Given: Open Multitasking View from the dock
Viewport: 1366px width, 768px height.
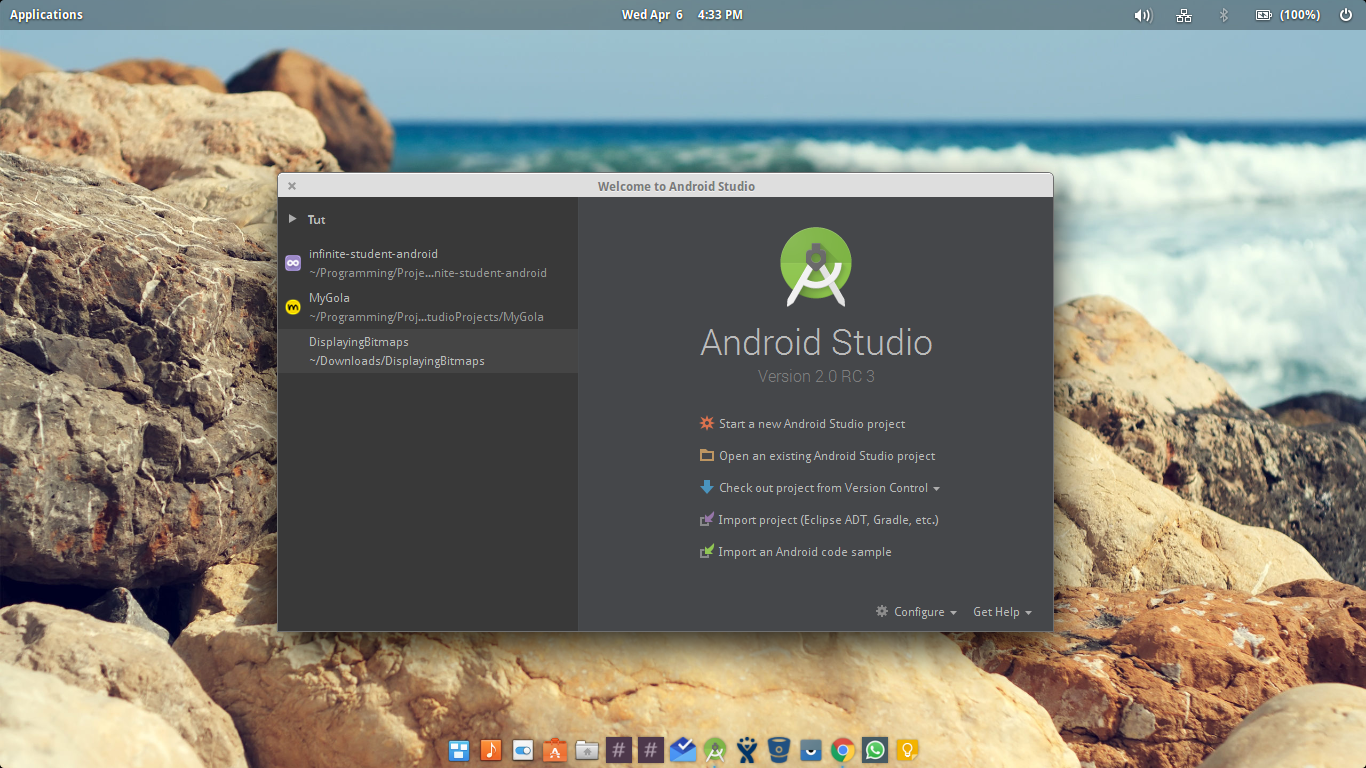Looking at the screenshot, I should (459, 750).
